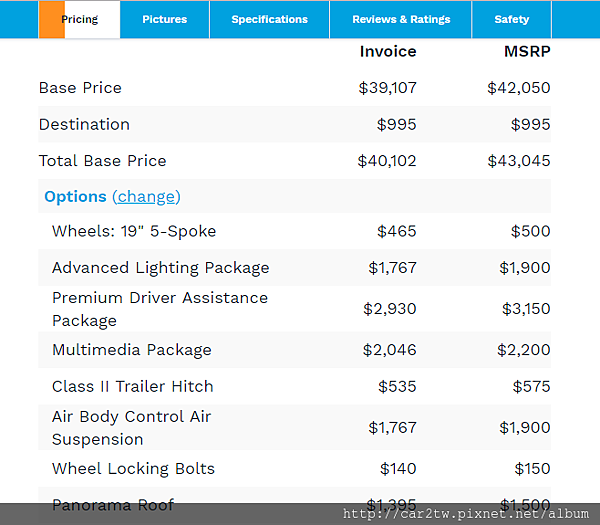Click Advanced Lighting Package option
This screenshot has height=525, width=600.
(160, 268)
